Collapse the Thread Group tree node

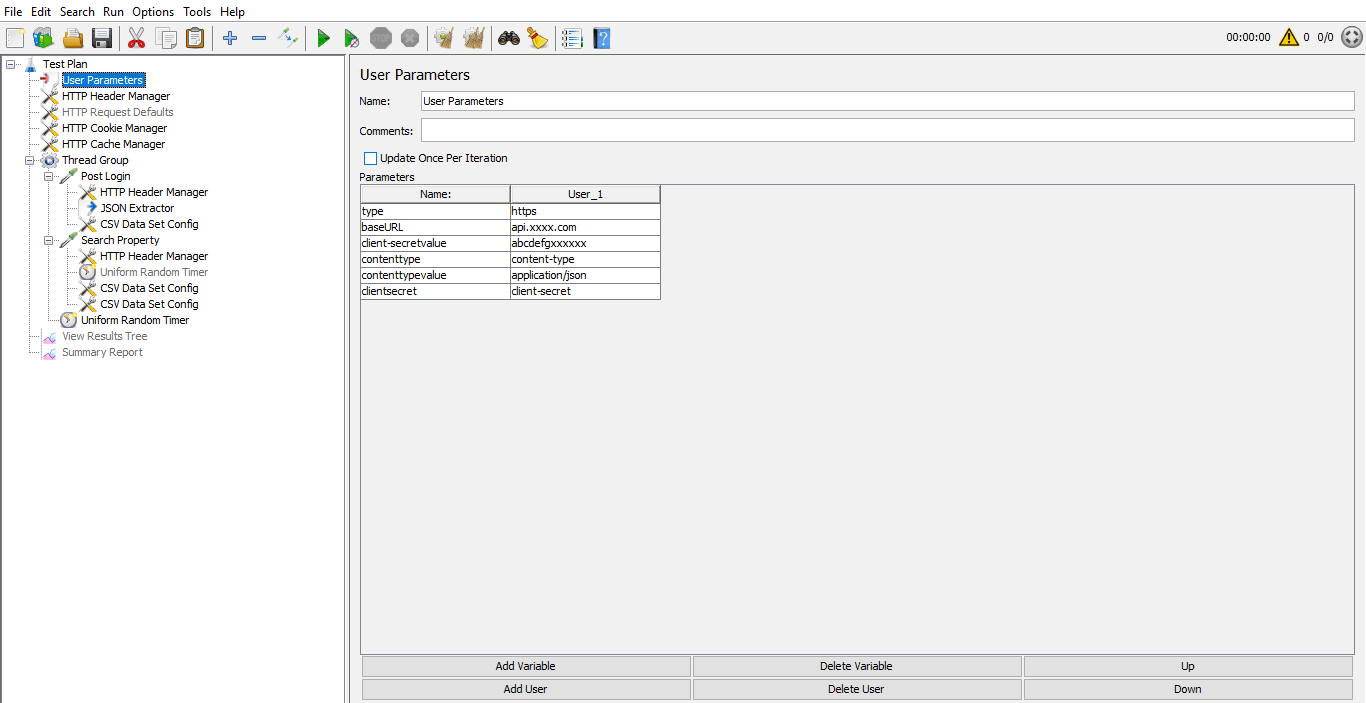point(30,159)
